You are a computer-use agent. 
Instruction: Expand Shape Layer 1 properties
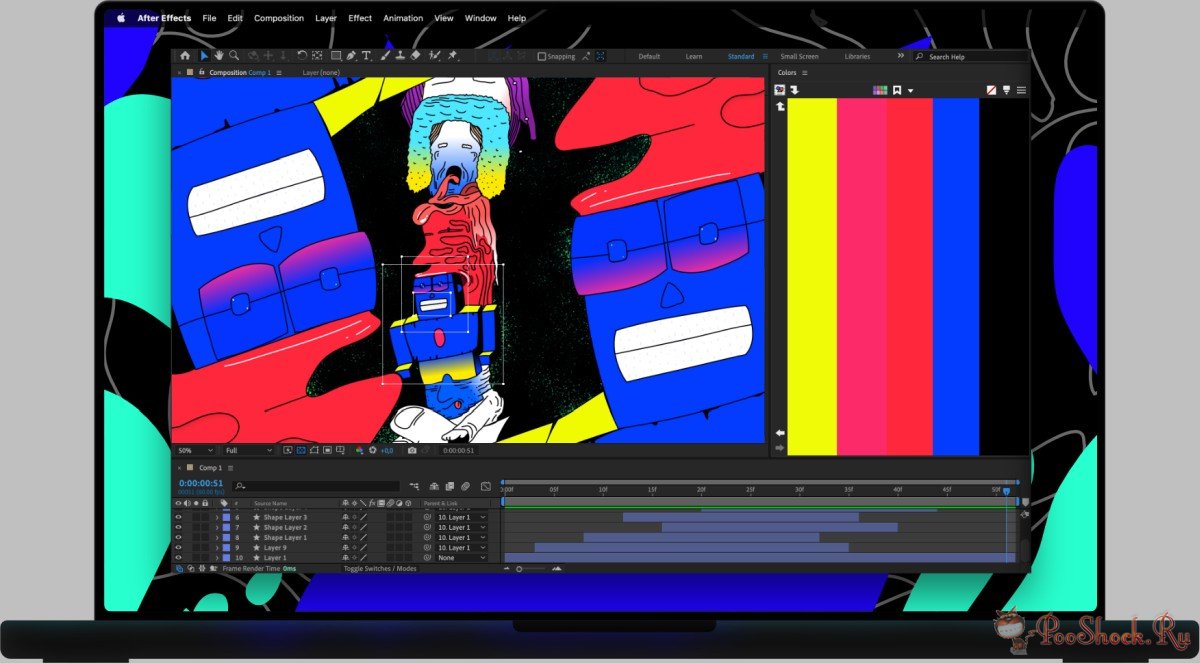pyautogui.click(x=217, y=537)
